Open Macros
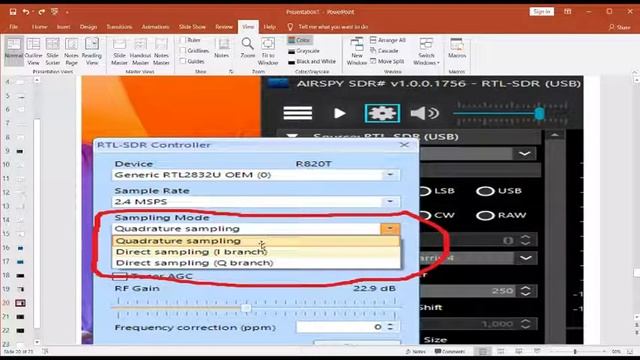Viewport: 640px width, 360px height. (x=457, y=48)
